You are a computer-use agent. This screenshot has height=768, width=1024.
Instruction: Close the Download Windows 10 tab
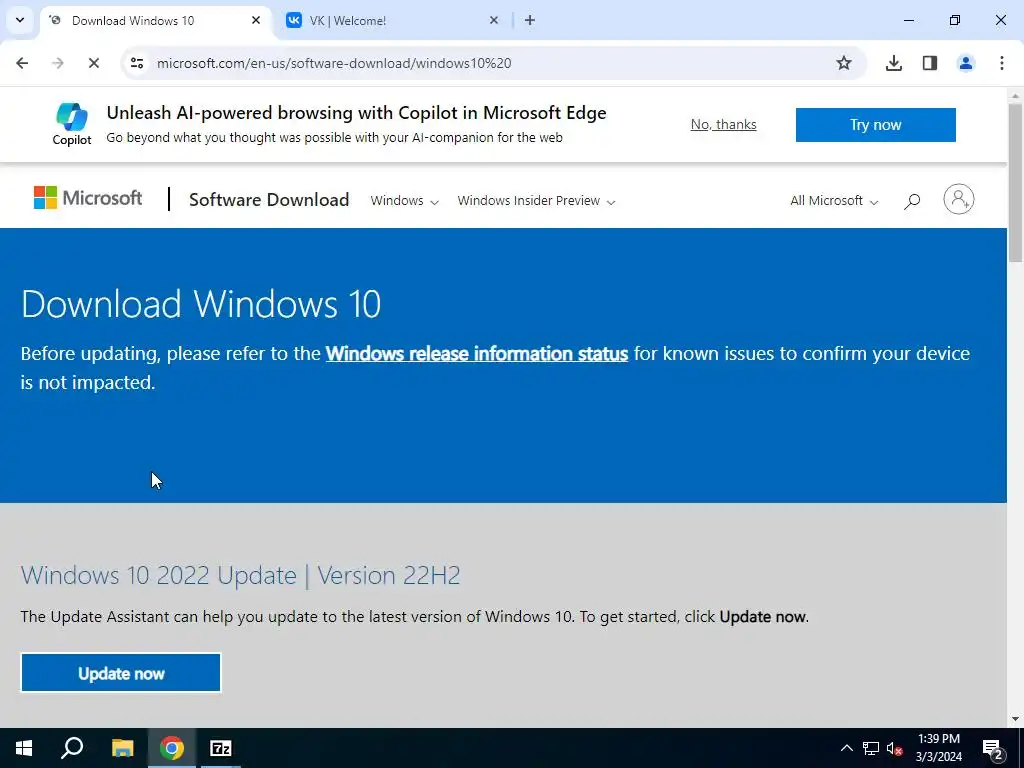click(x=256, y=20)
